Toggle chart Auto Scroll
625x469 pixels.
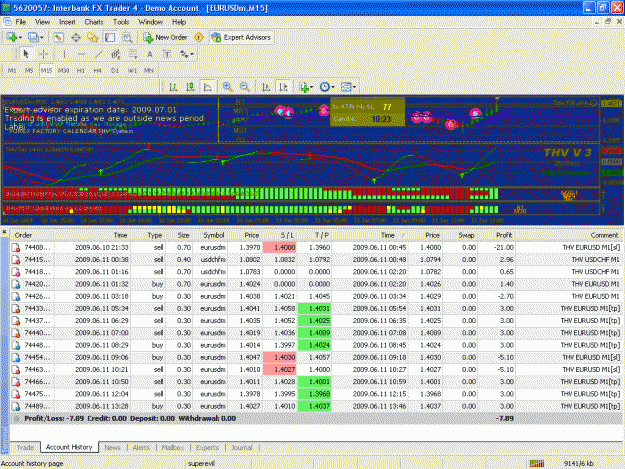(266, 86)
